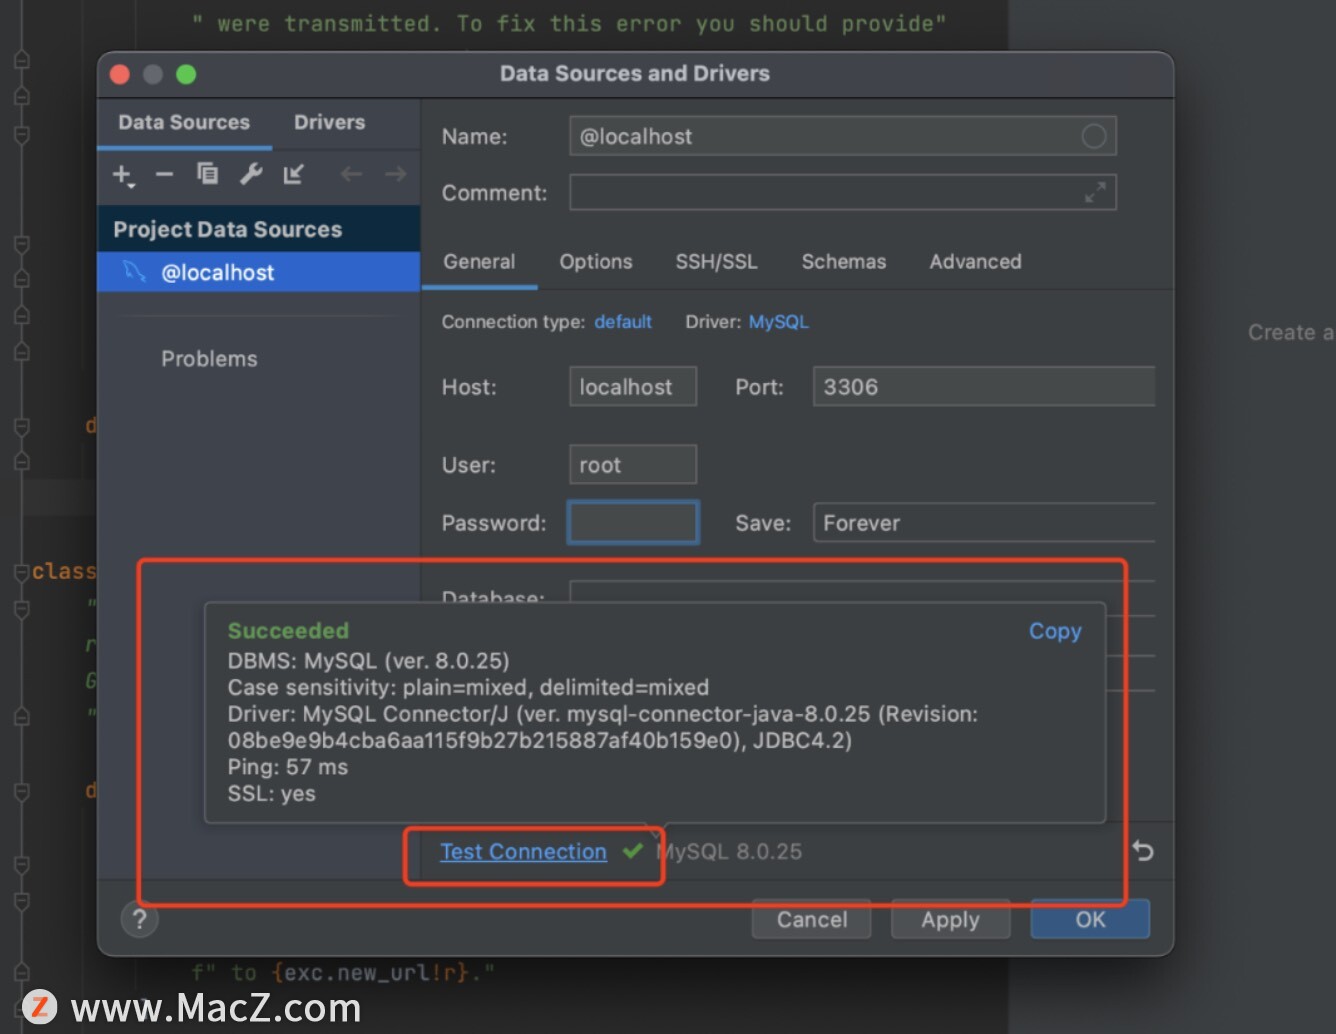Click the 'Ping: 57 ms' line

pyautogui.click(x=288, y=767)
